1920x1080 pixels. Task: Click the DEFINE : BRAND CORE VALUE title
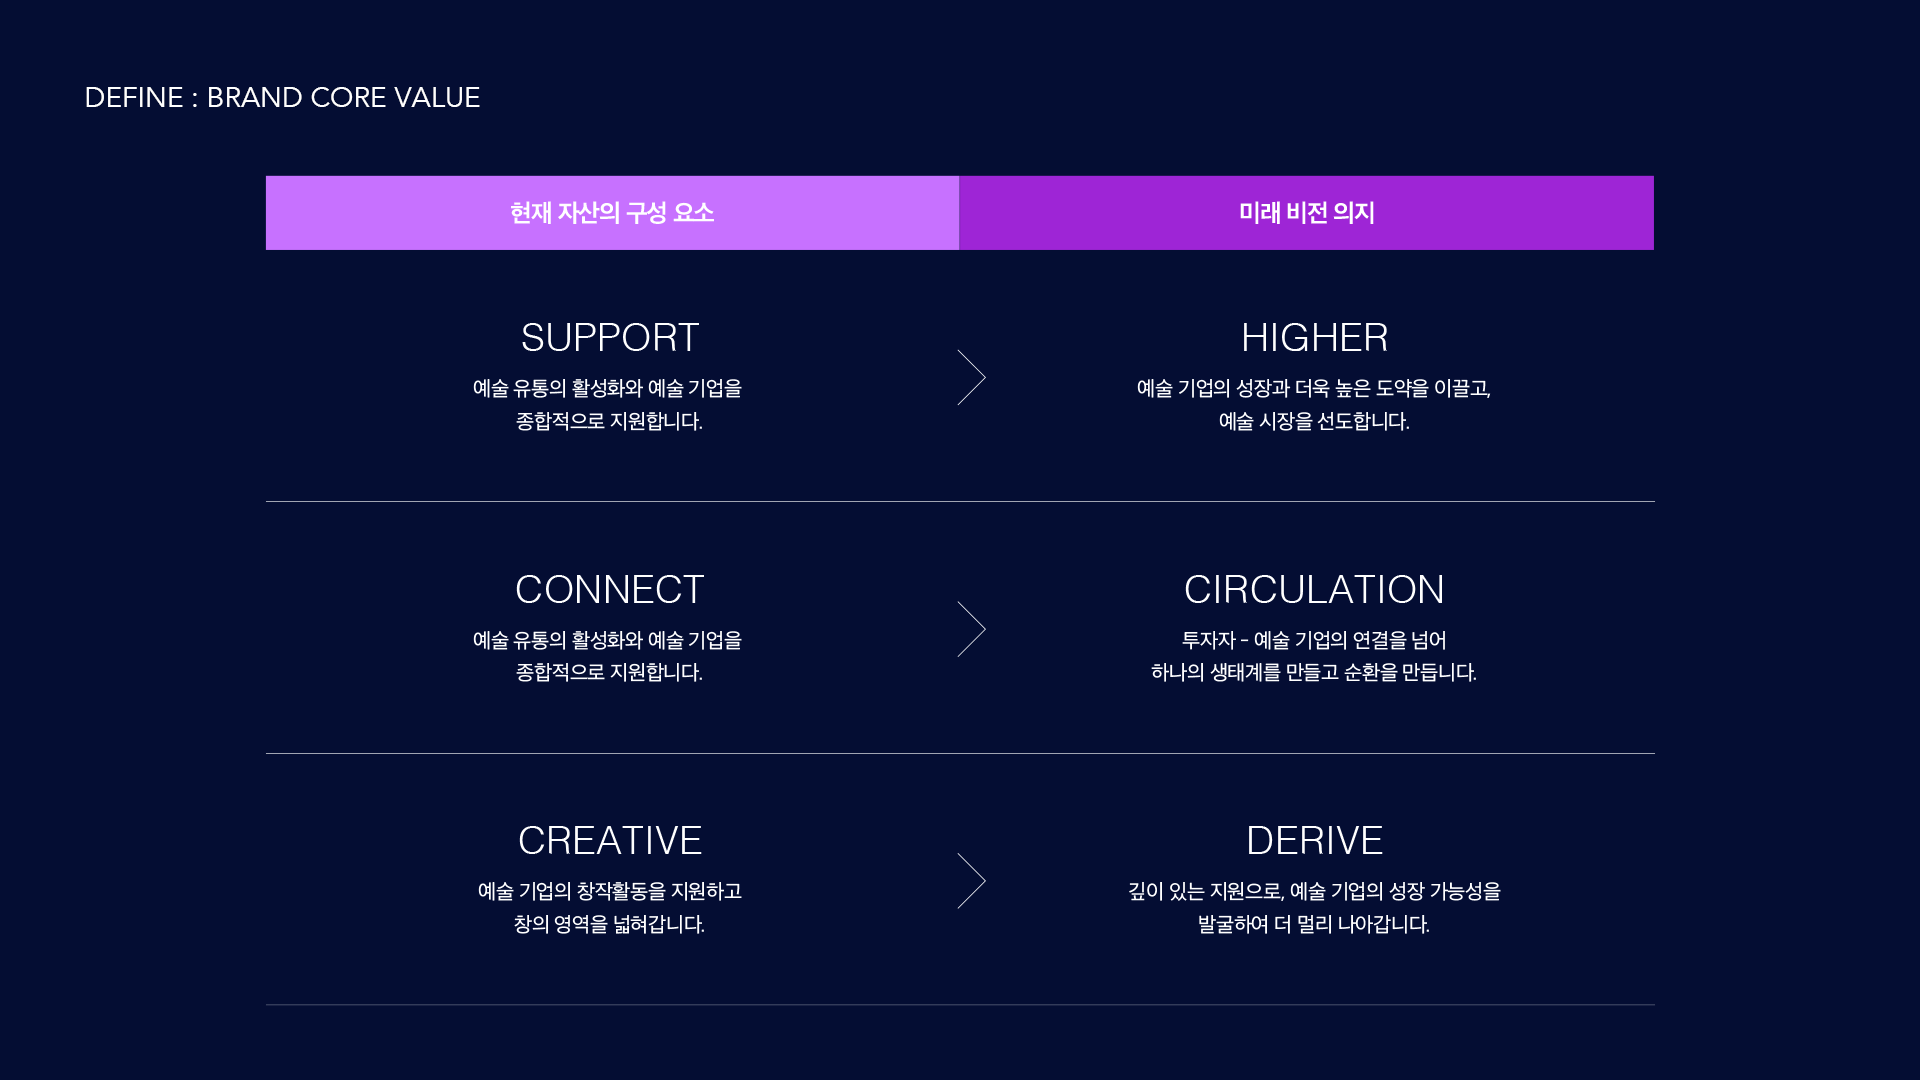pyautogui.click(x=282, y=97)
